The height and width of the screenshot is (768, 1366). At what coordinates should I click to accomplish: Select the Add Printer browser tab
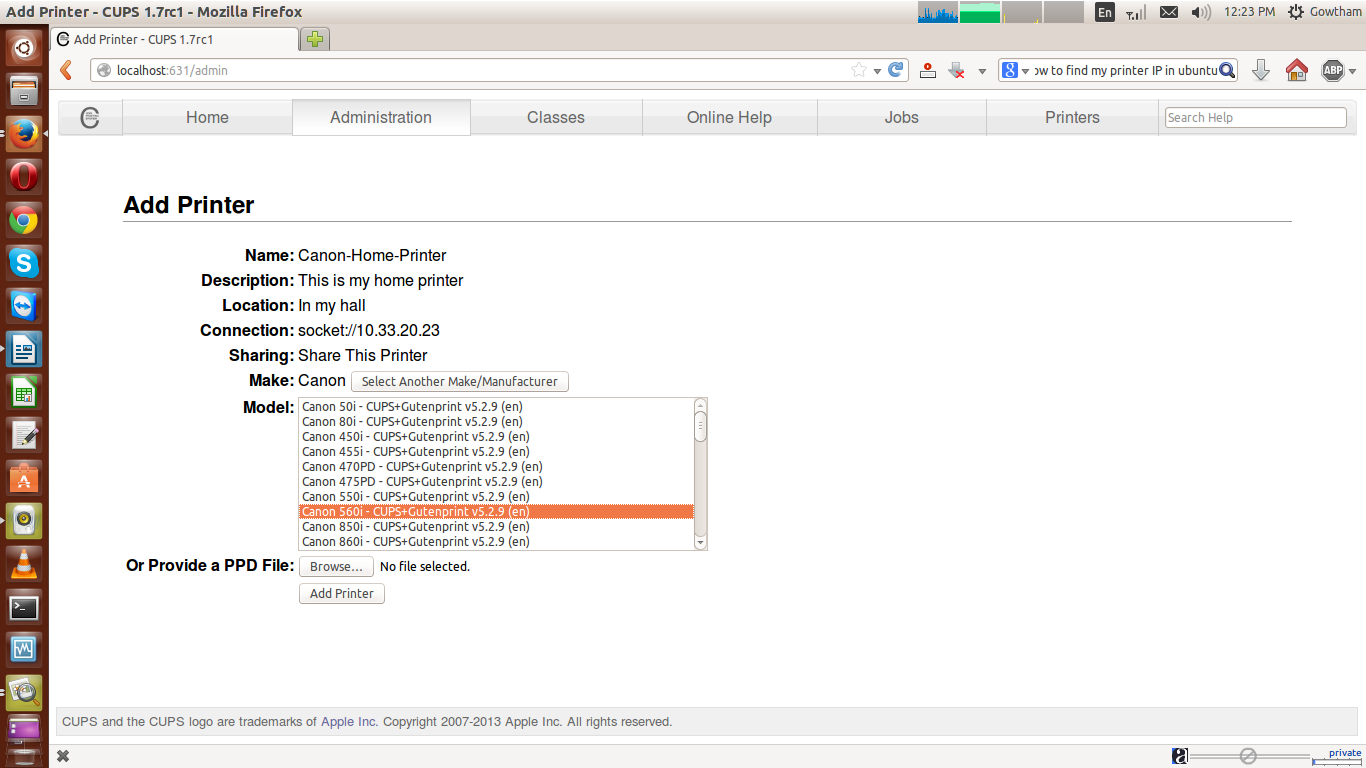tap(174, 39)
